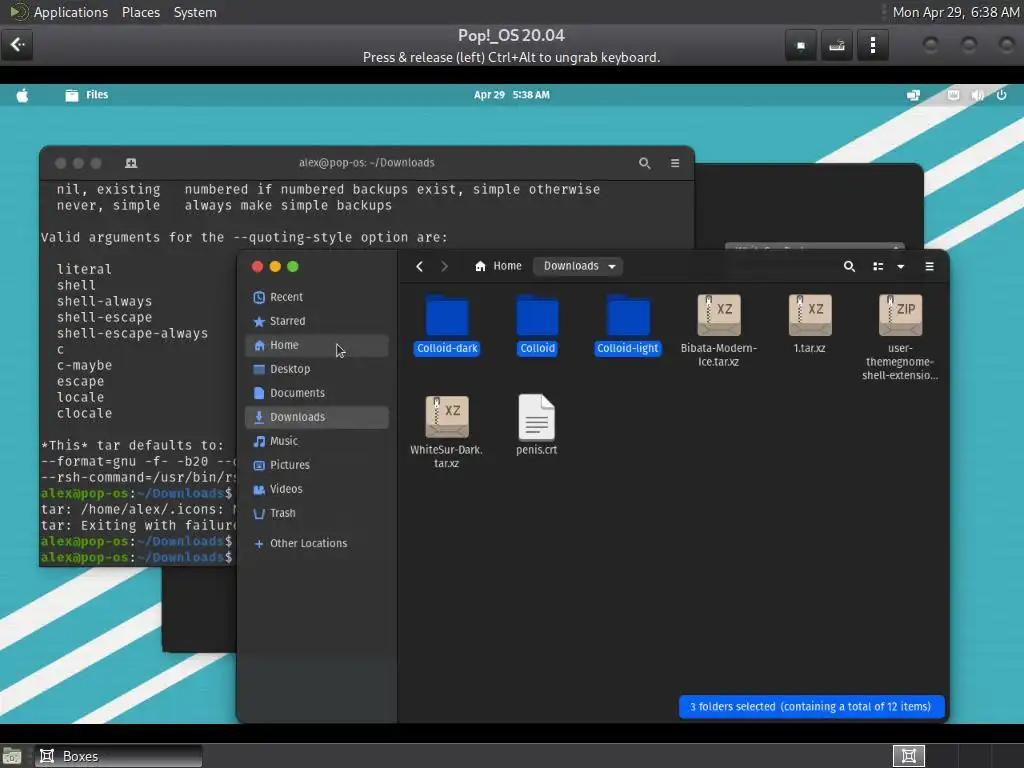Open the network status indicator

pyautogui.click(x=914, y=95)
